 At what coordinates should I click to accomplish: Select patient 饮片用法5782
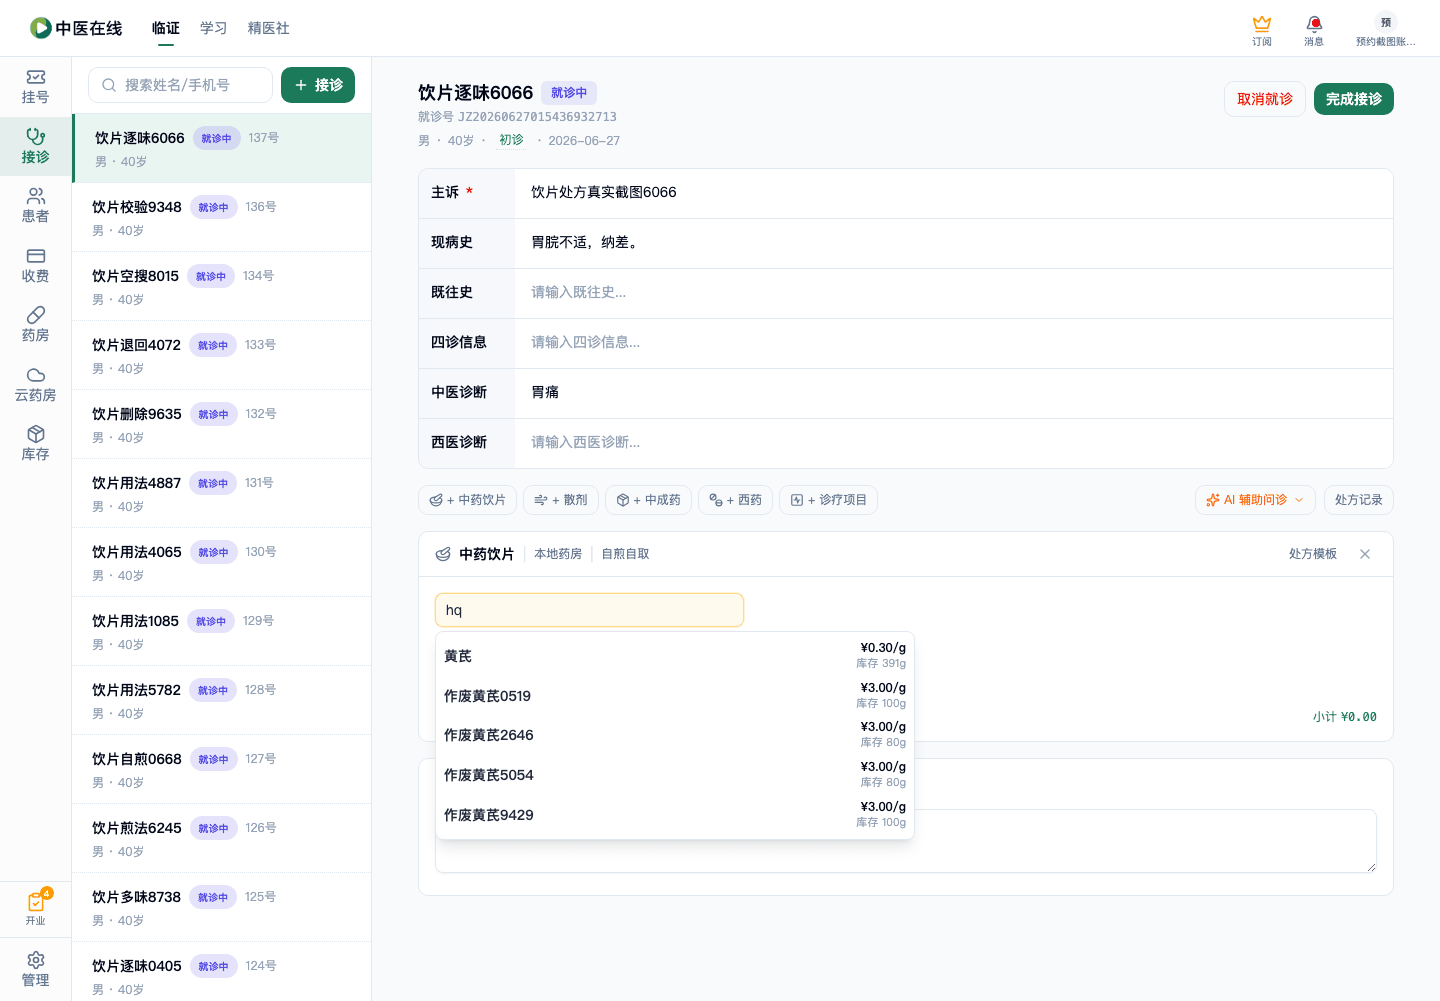(x=221, y=700)
